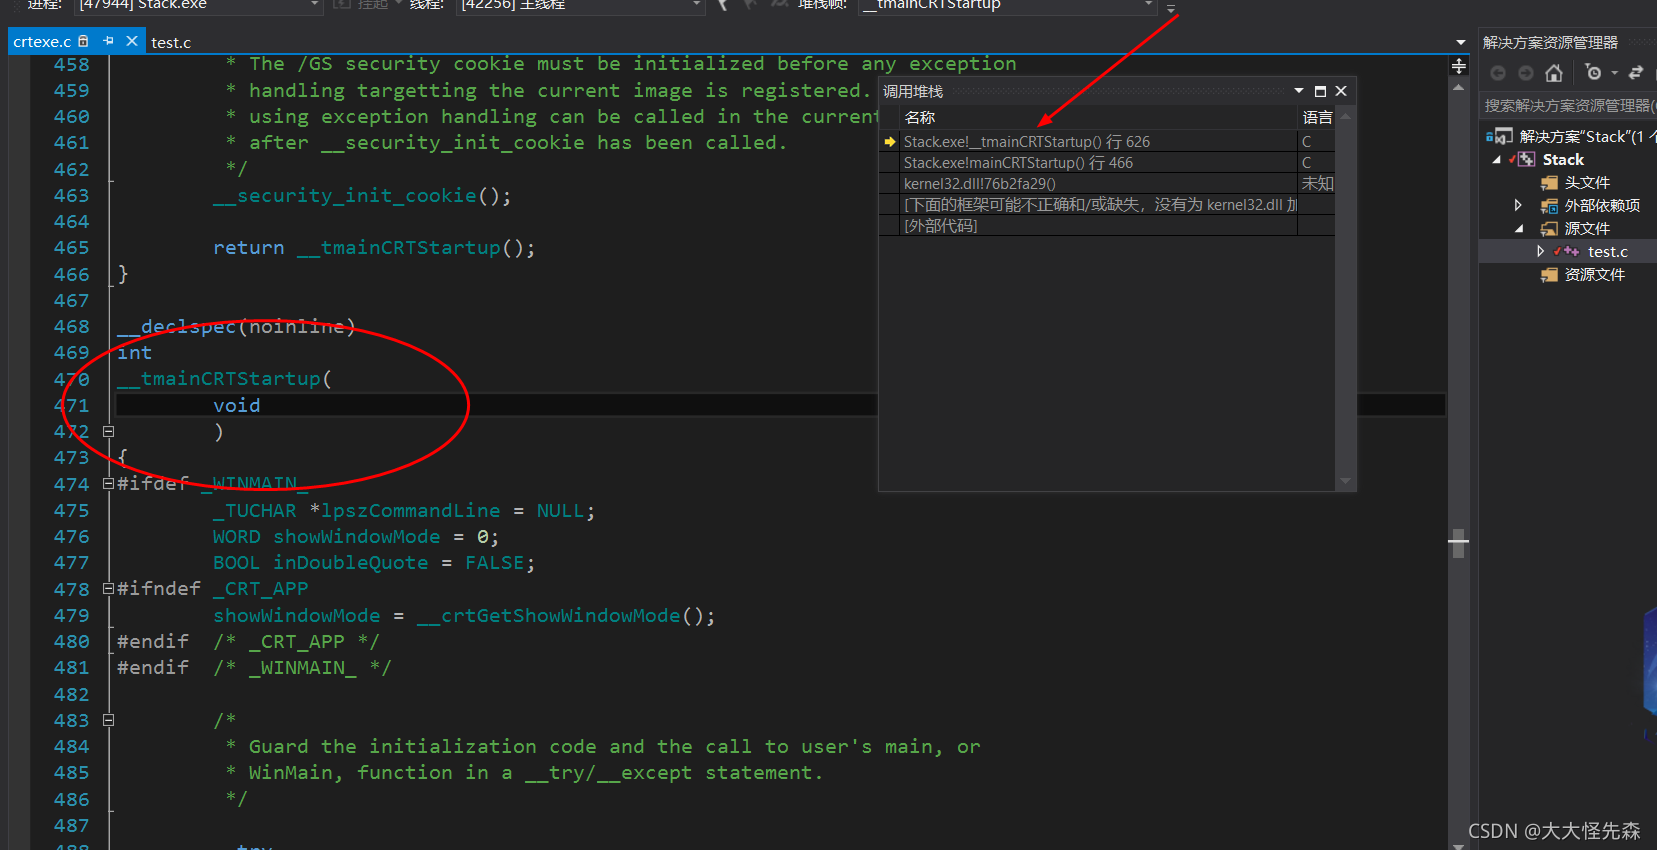Viewport: 1657px width, 850px height.
Task: Expand the 外部依赖项 node
Action: tap(1518, 206)
